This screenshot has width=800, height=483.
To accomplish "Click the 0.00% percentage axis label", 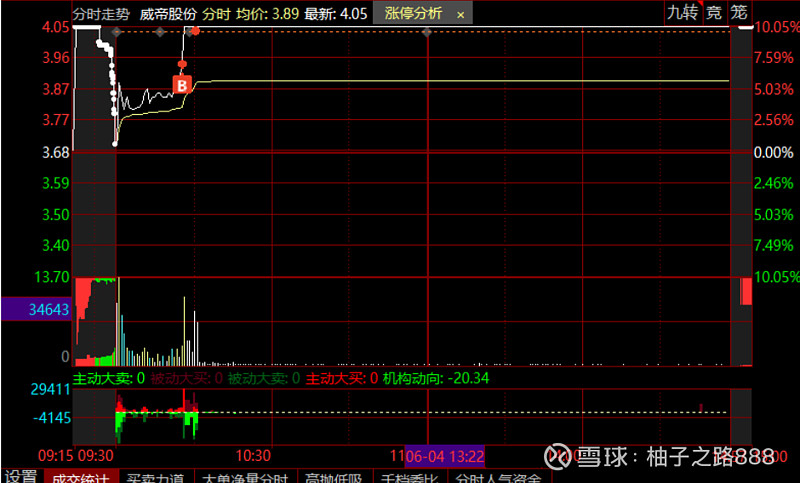I will pyautogui.click(x=773, y=152).
